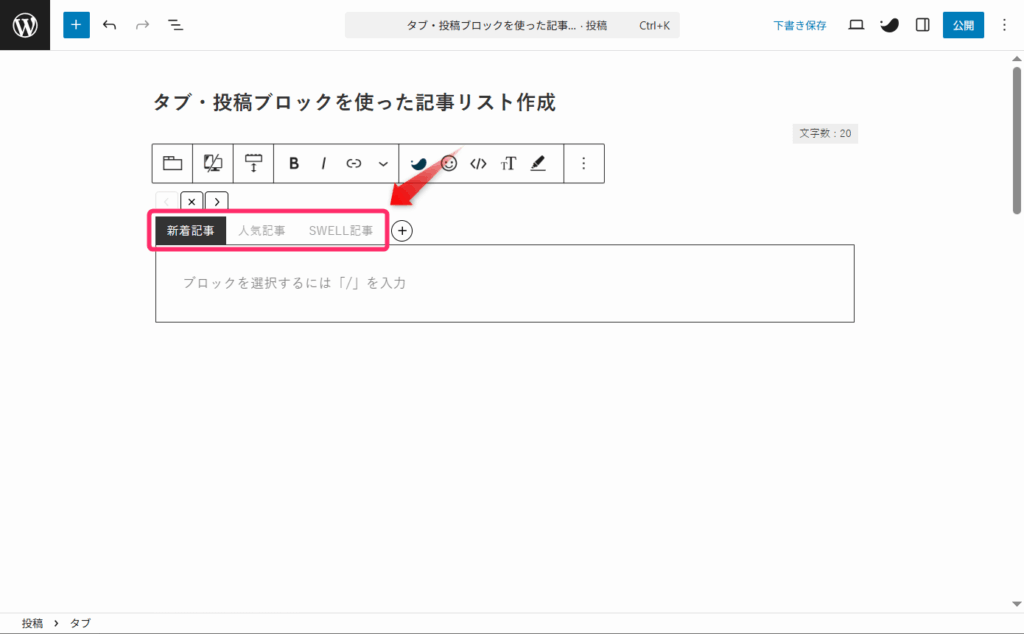This screenshot has height=634, width=1024.
Task: Select the tab block type icon in toolbar
Action: tap(172, 163)
